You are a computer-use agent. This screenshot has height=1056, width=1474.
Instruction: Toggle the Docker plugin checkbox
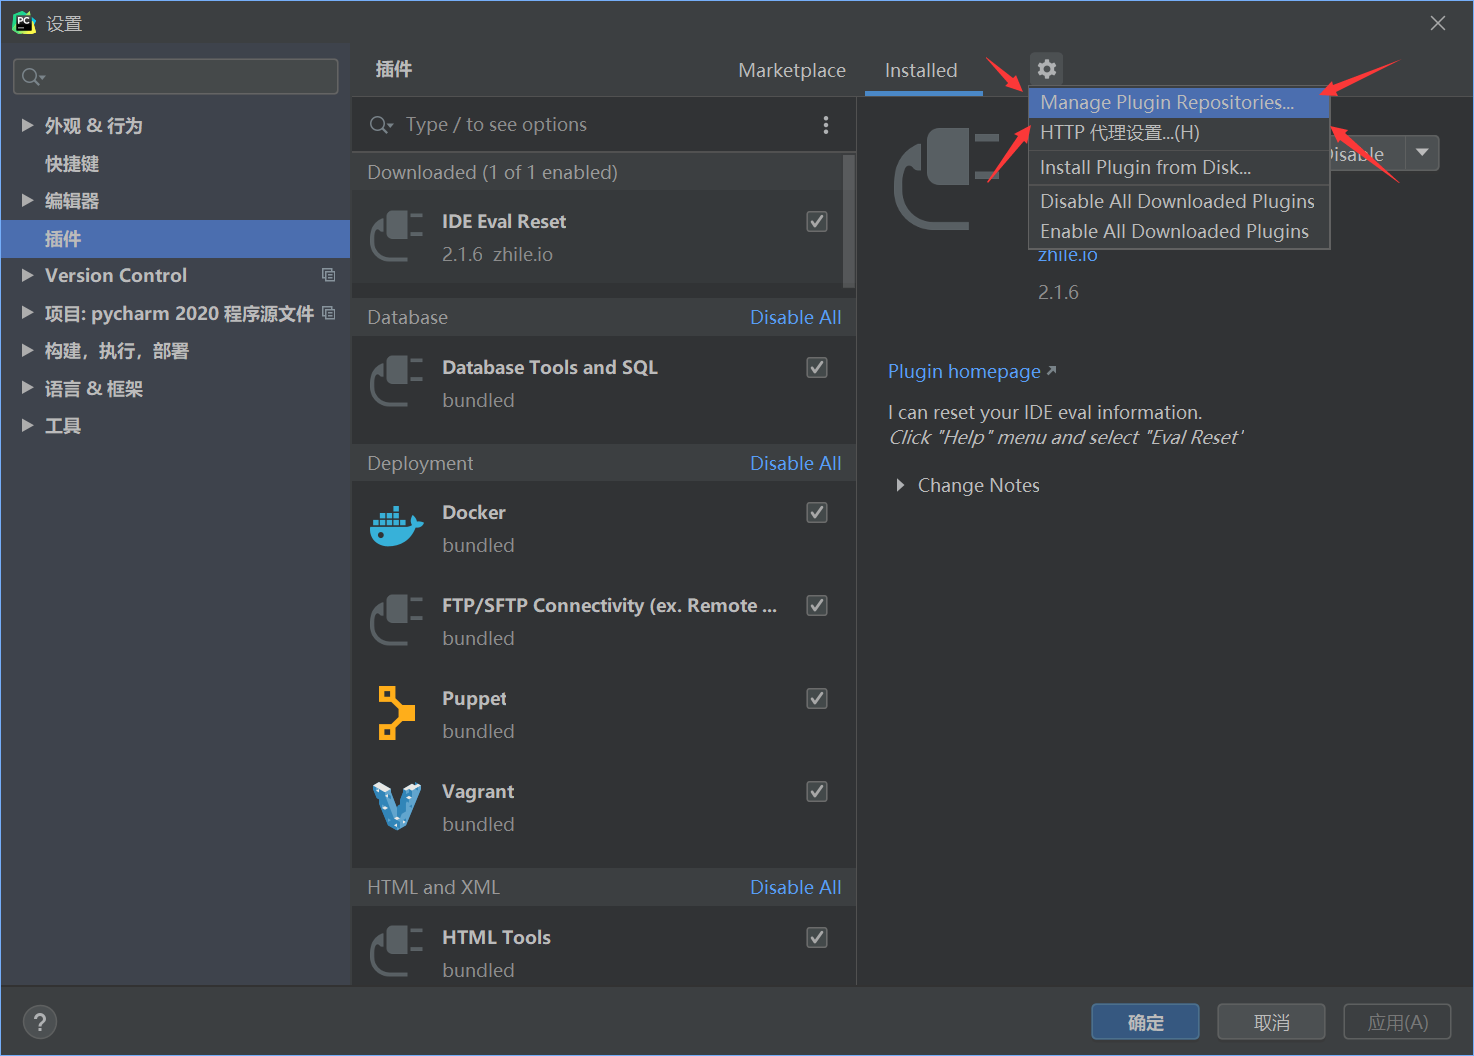[817, 512]
